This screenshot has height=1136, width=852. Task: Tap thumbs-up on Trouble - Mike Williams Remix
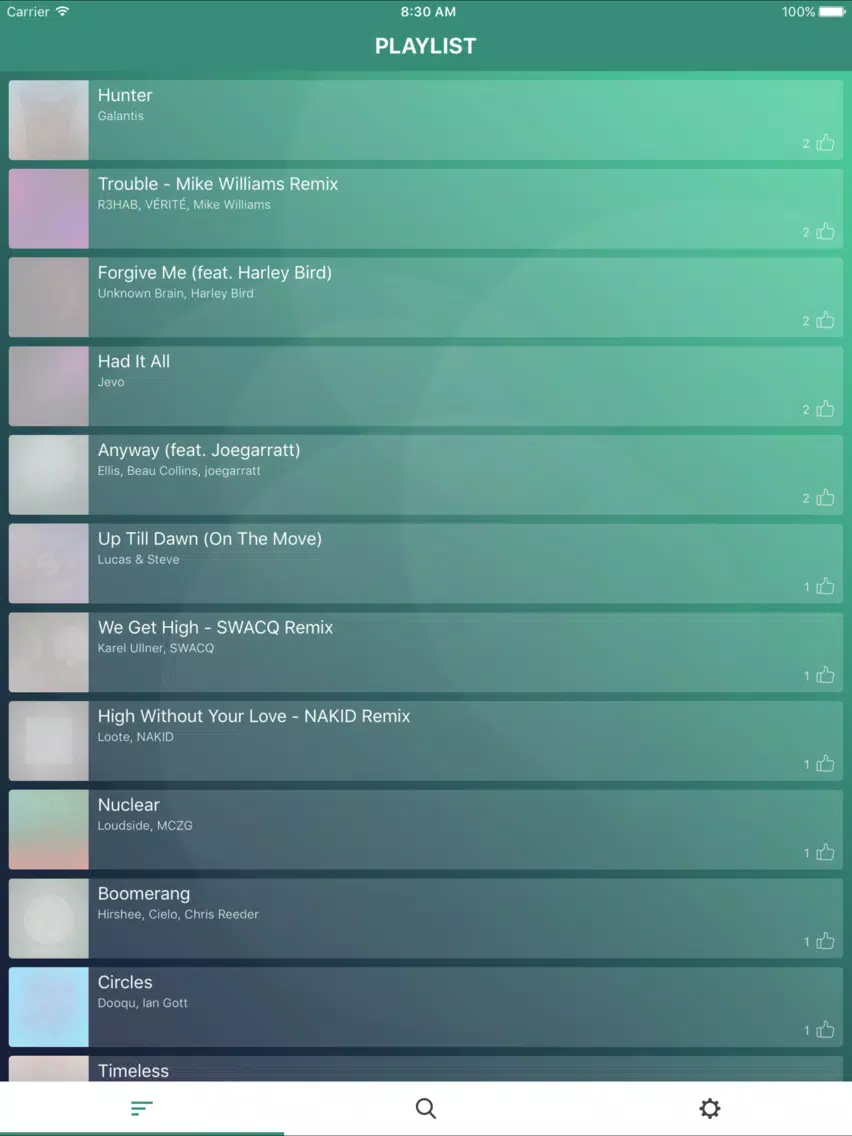(825, 232)
